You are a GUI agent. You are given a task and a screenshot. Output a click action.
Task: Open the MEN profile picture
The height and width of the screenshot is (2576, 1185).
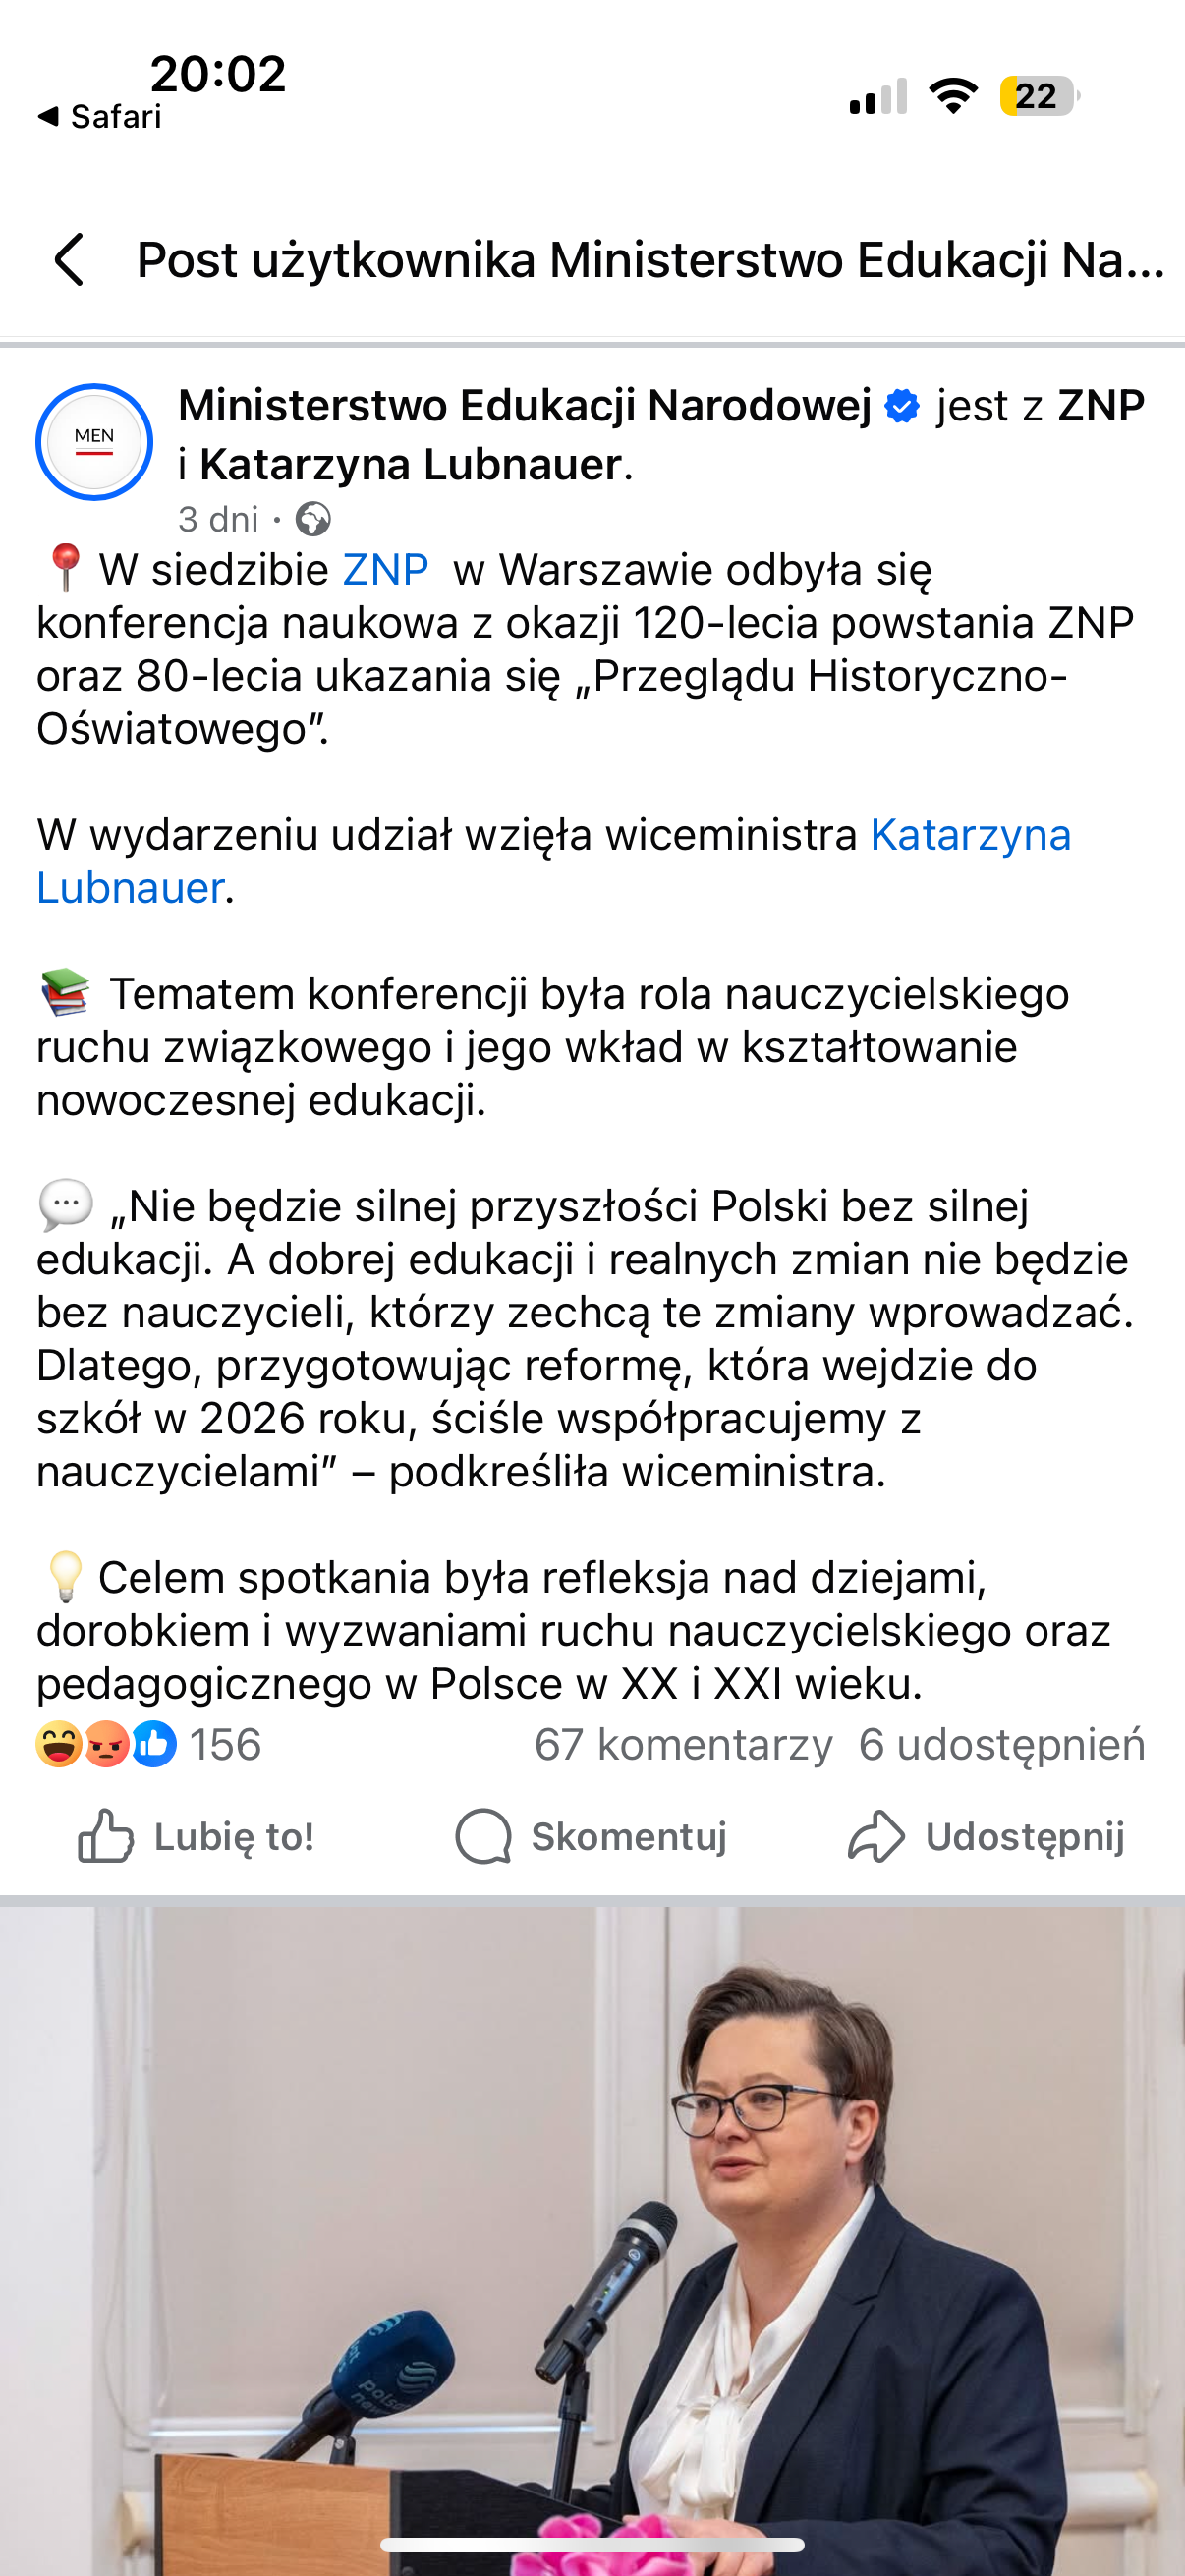tap(94, 442)
